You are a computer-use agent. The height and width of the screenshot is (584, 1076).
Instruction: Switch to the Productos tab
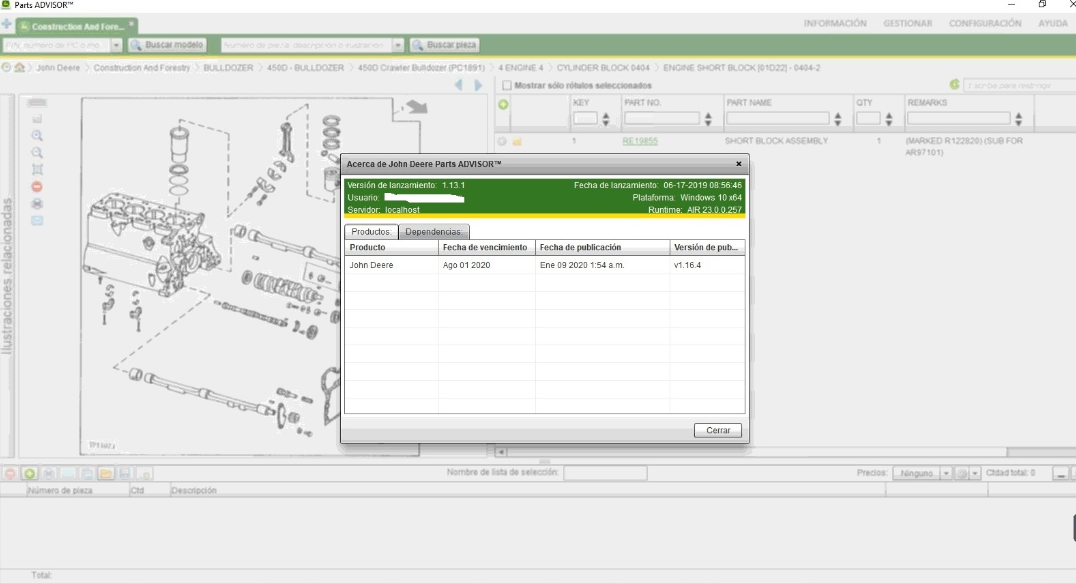click(371, 232)
